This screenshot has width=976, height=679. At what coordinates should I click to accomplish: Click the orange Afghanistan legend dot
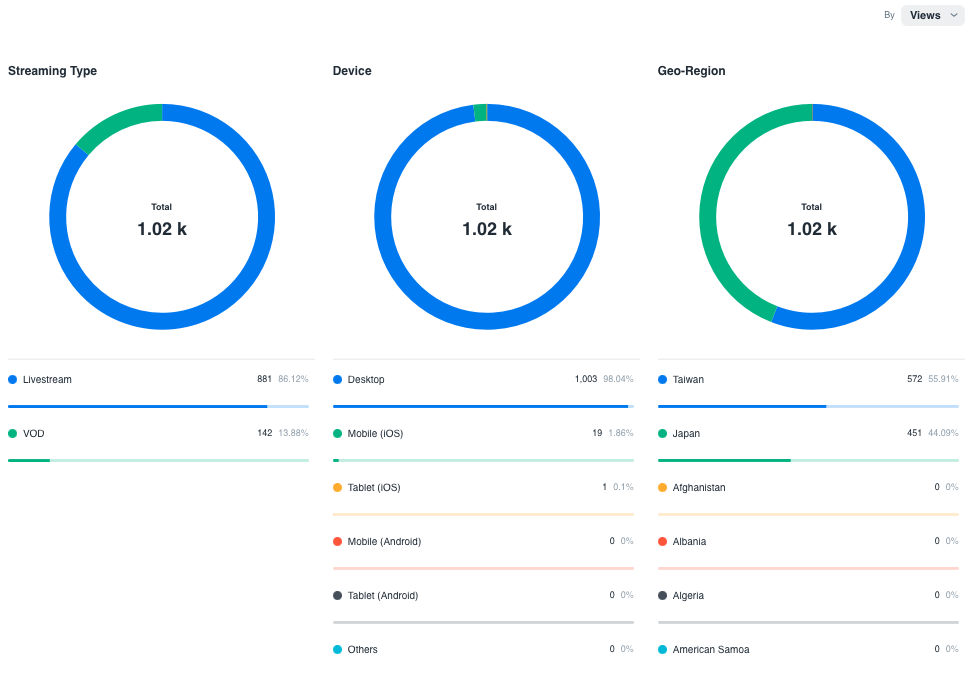click(663, 488)
